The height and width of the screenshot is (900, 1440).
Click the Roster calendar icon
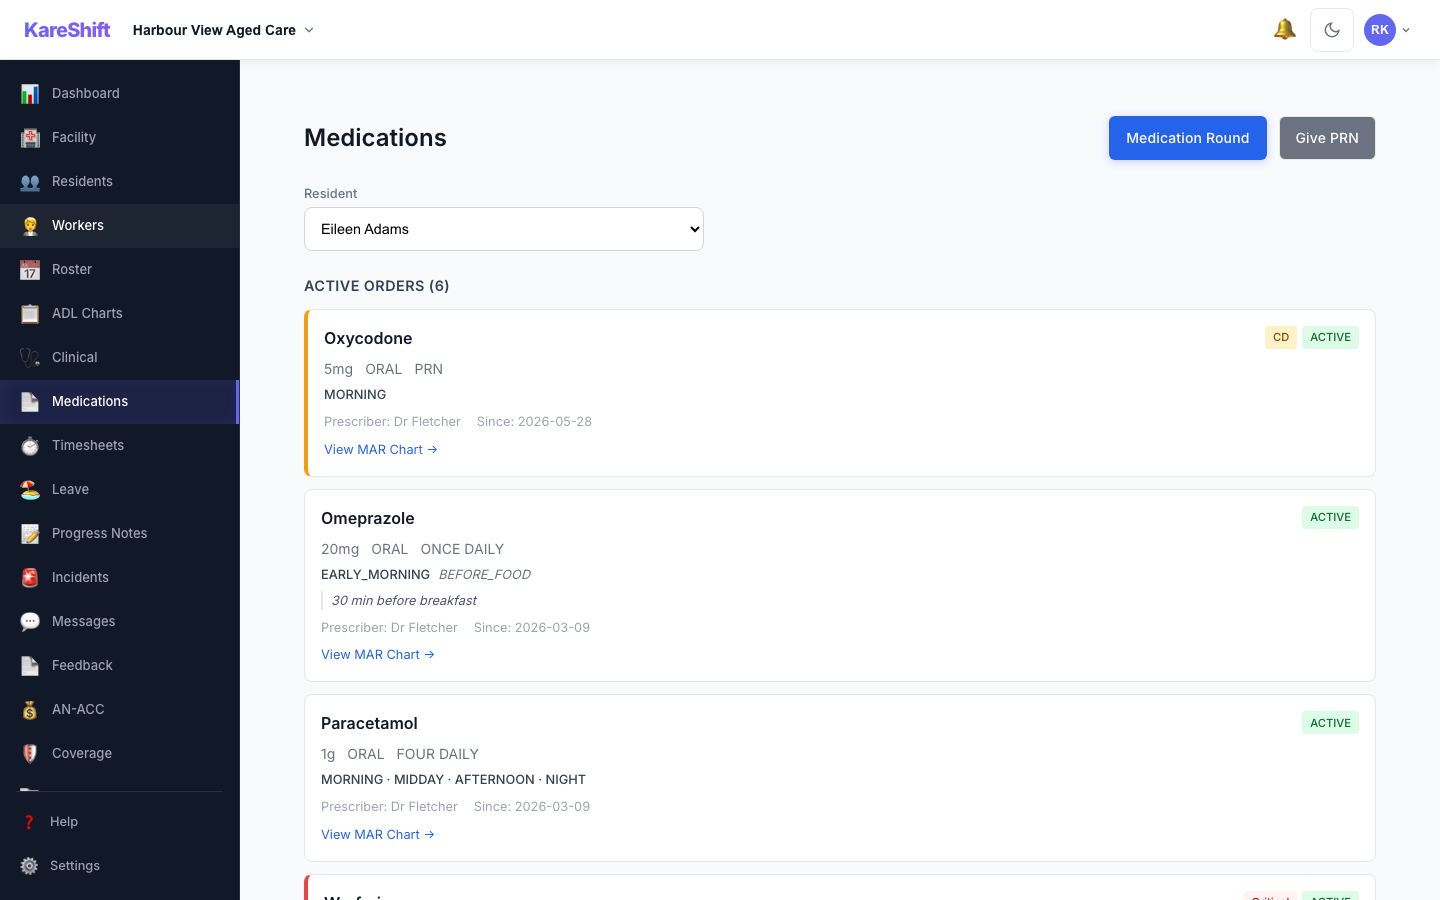(x=30, y=269)
